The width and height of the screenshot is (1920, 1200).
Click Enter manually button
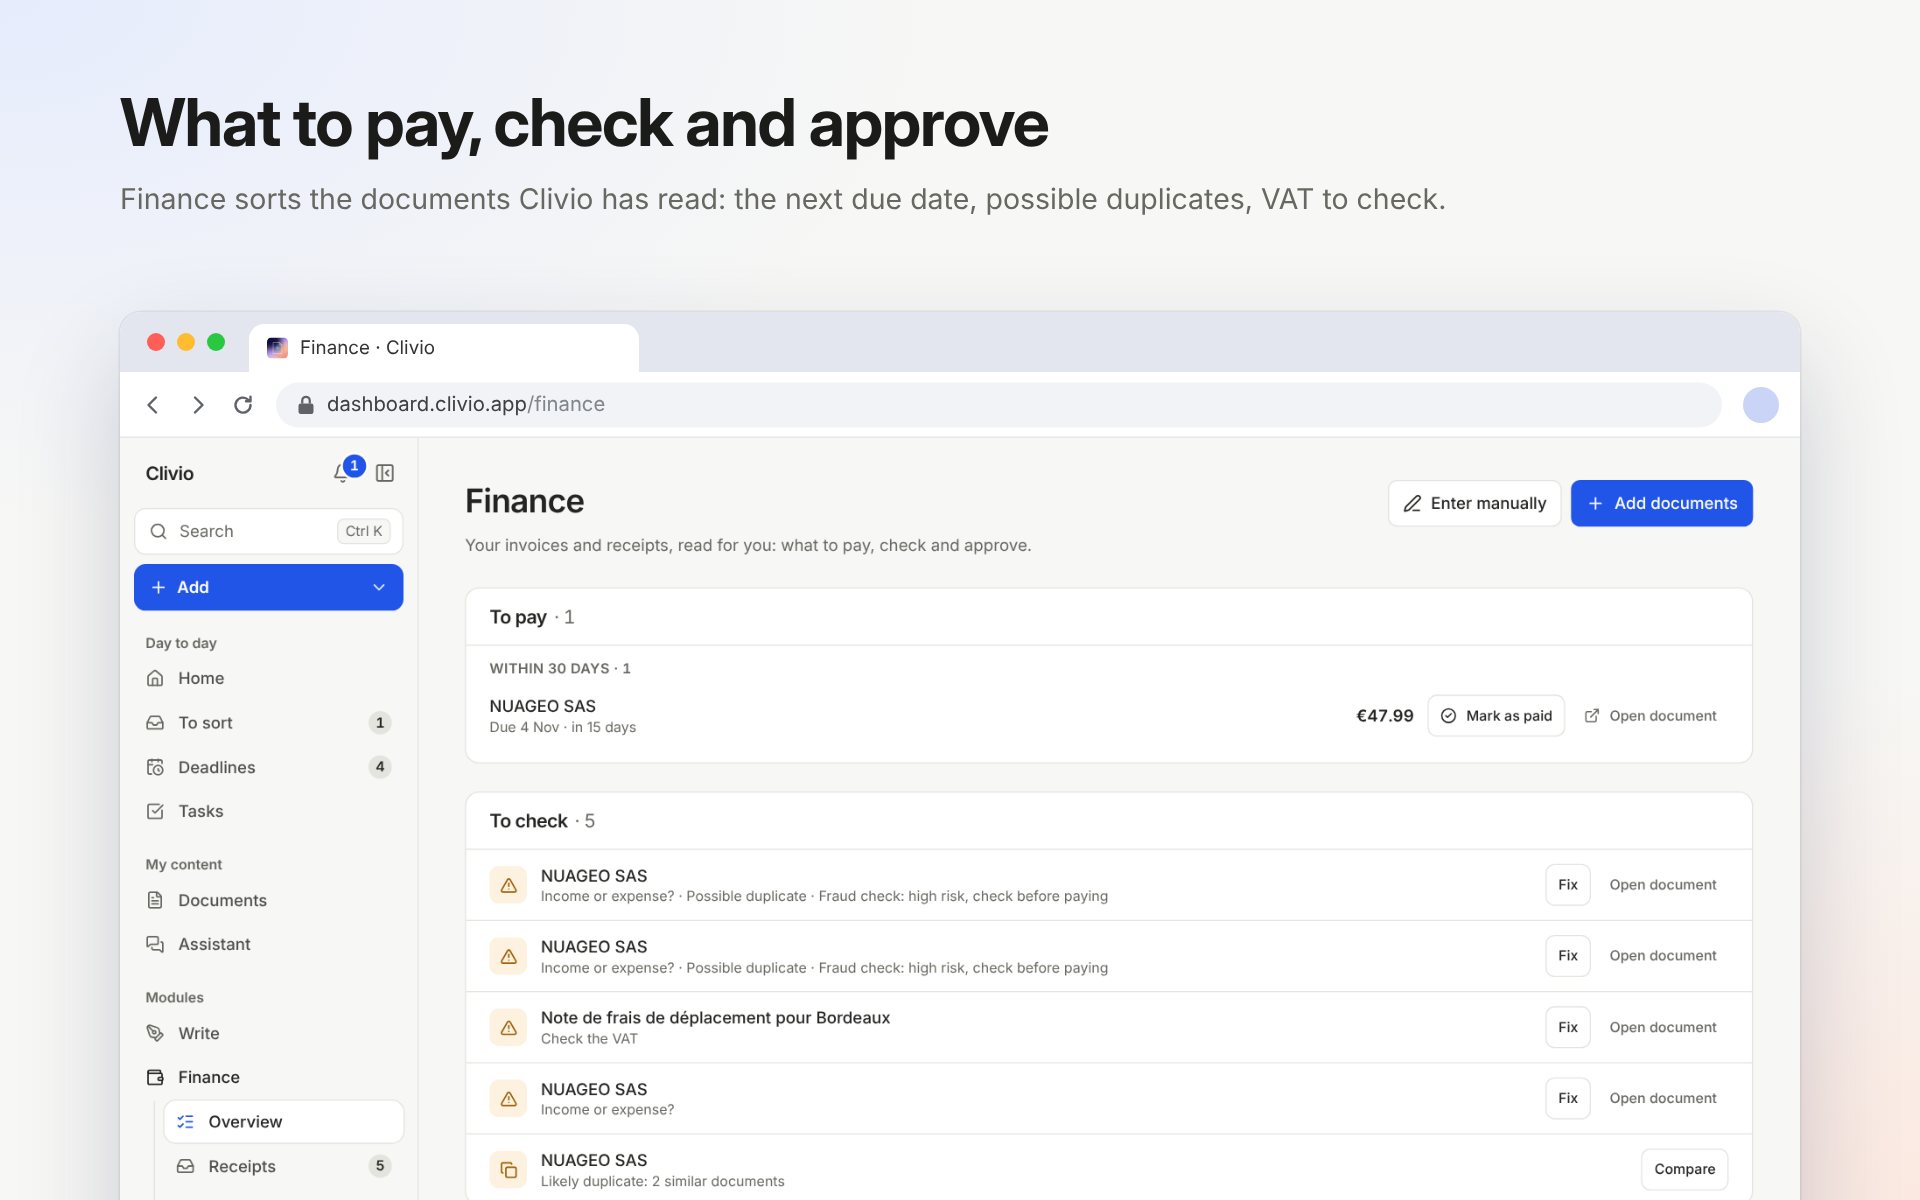click(1474, 503)
